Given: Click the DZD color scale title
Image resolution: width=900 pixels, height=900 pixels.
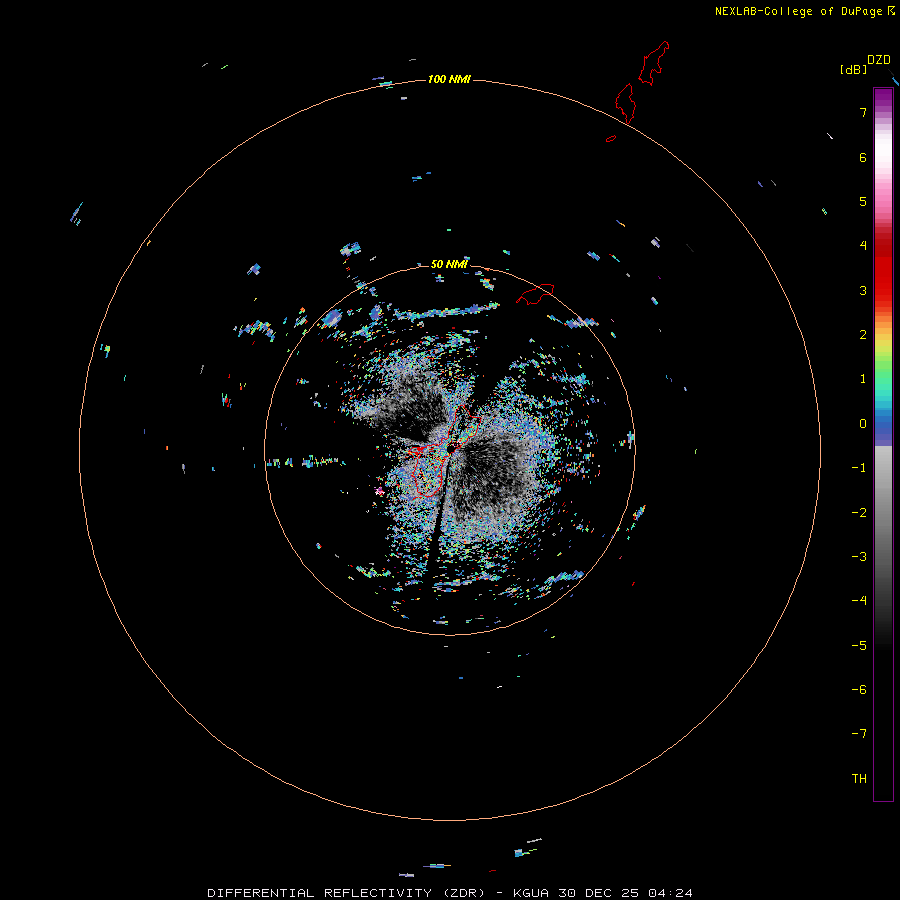Looking at the screenshot, I should click(879, 60).
